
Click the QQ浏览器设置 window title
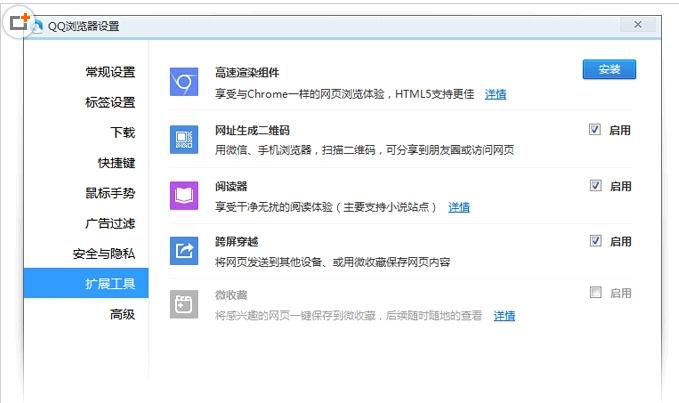pos(83,26)
